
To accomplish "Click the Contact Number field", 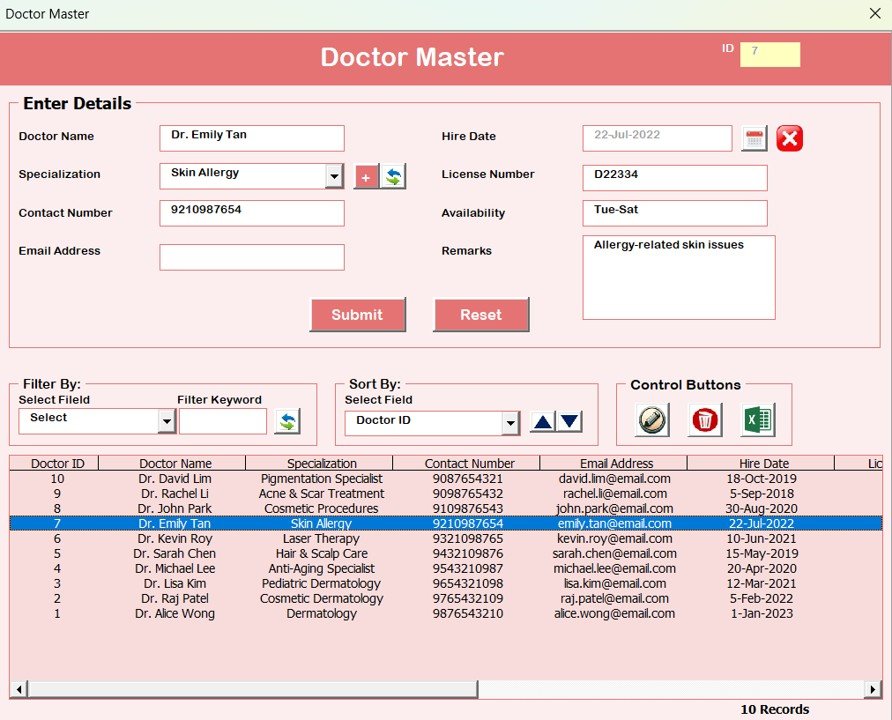I will tap(252, 213).
